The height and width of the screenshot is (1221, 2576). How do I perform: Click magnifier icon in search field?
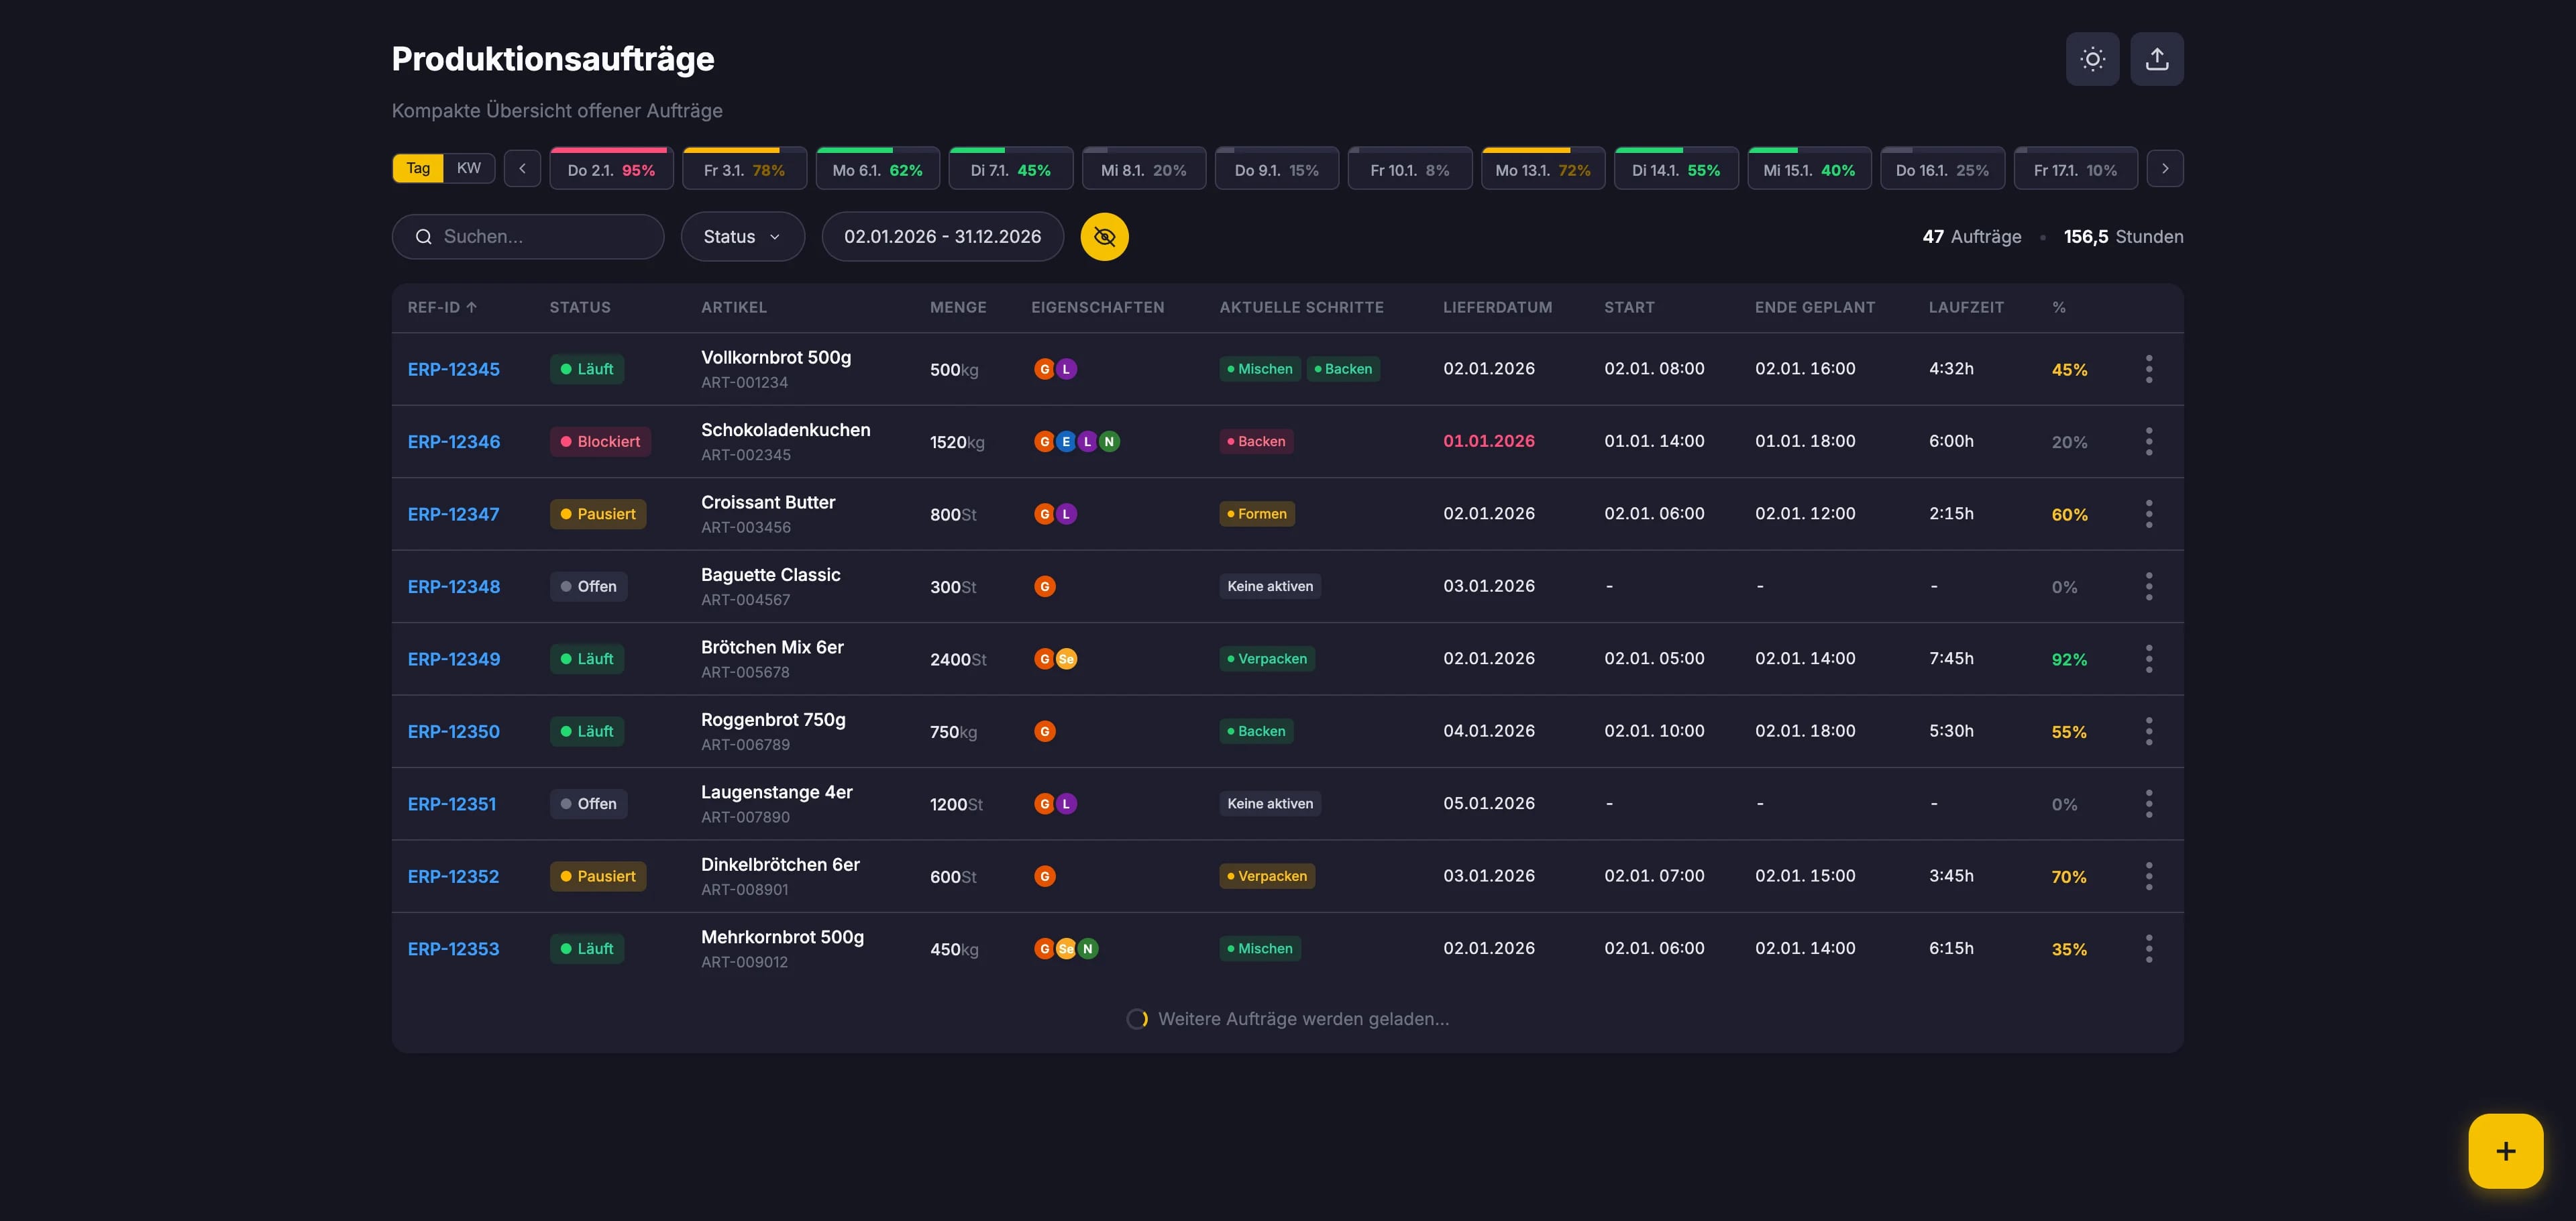coord(424,237)
